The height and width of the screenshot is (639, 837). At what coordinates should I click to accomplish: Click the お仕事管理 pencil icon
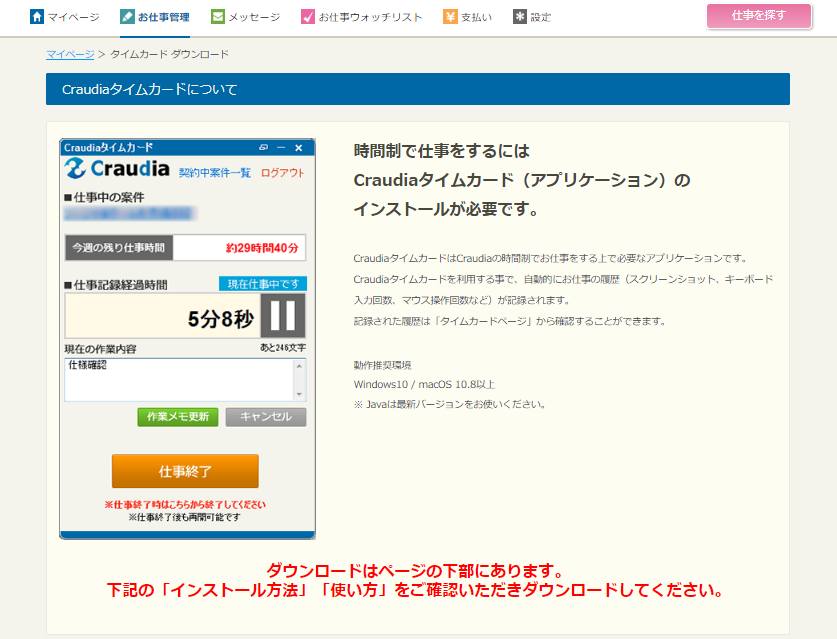[x=127, y=17]
